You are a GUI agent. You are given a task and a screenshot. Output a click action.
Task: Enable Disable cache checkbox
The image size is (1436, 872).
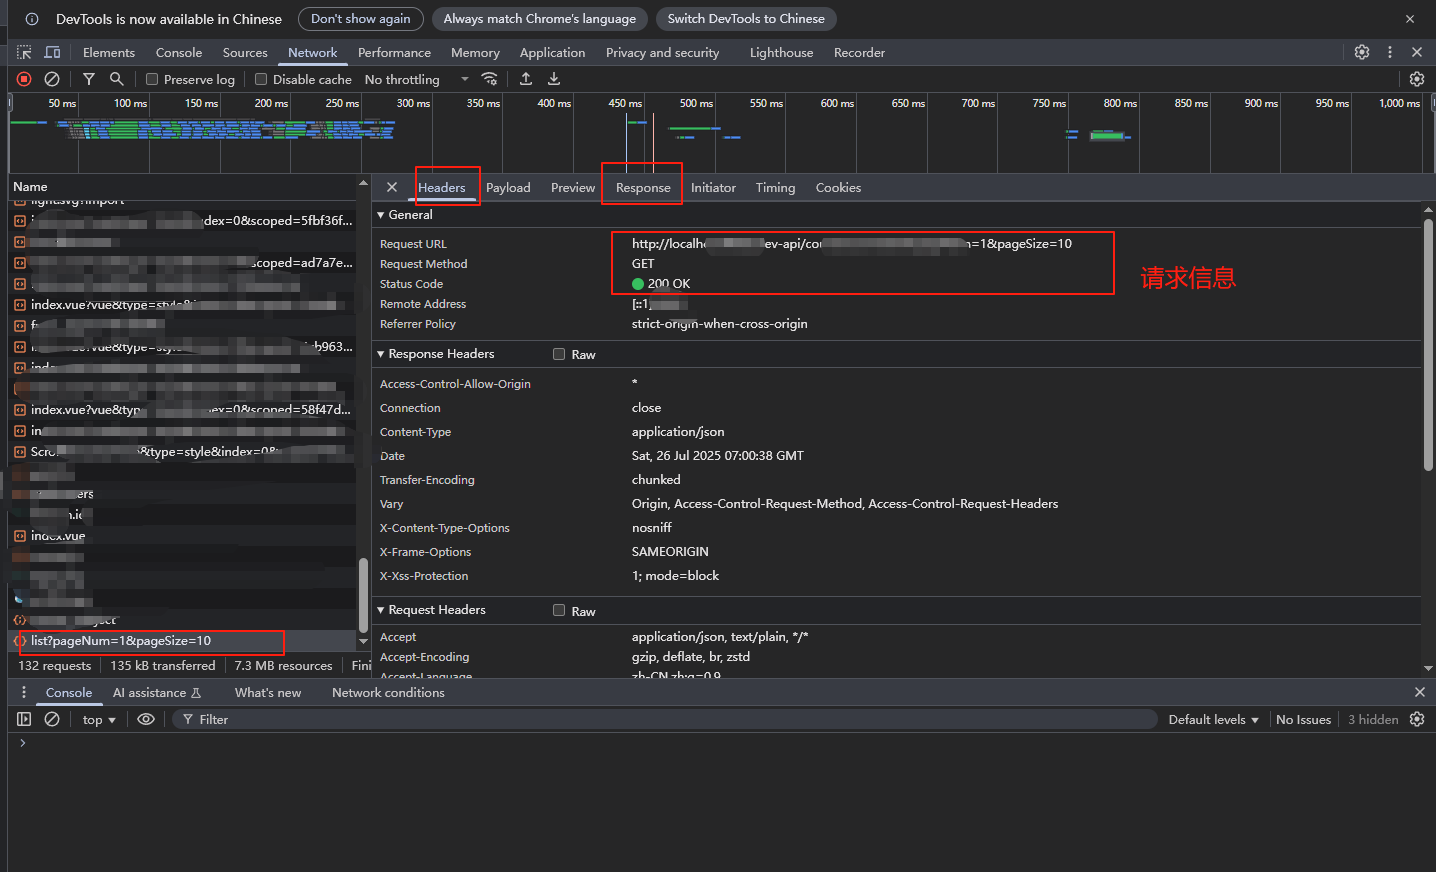[261, 79]
